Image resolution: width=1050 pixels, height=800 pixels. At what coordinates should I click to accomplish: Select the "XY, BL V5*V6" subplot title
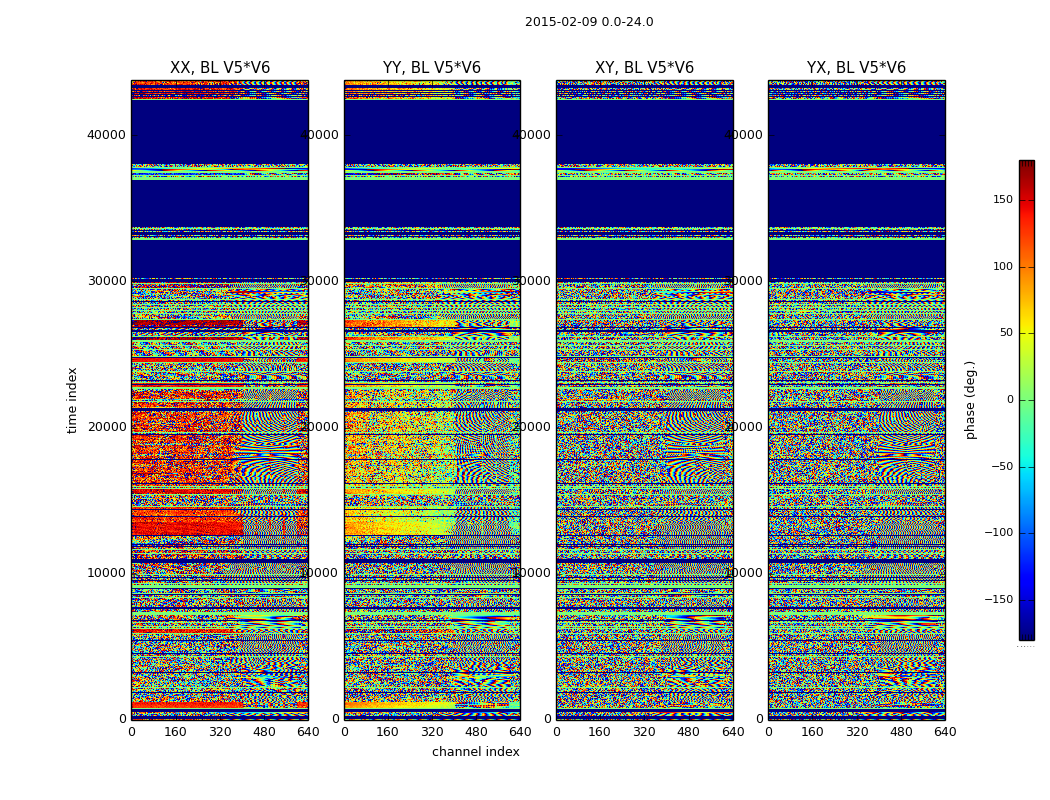644,68
